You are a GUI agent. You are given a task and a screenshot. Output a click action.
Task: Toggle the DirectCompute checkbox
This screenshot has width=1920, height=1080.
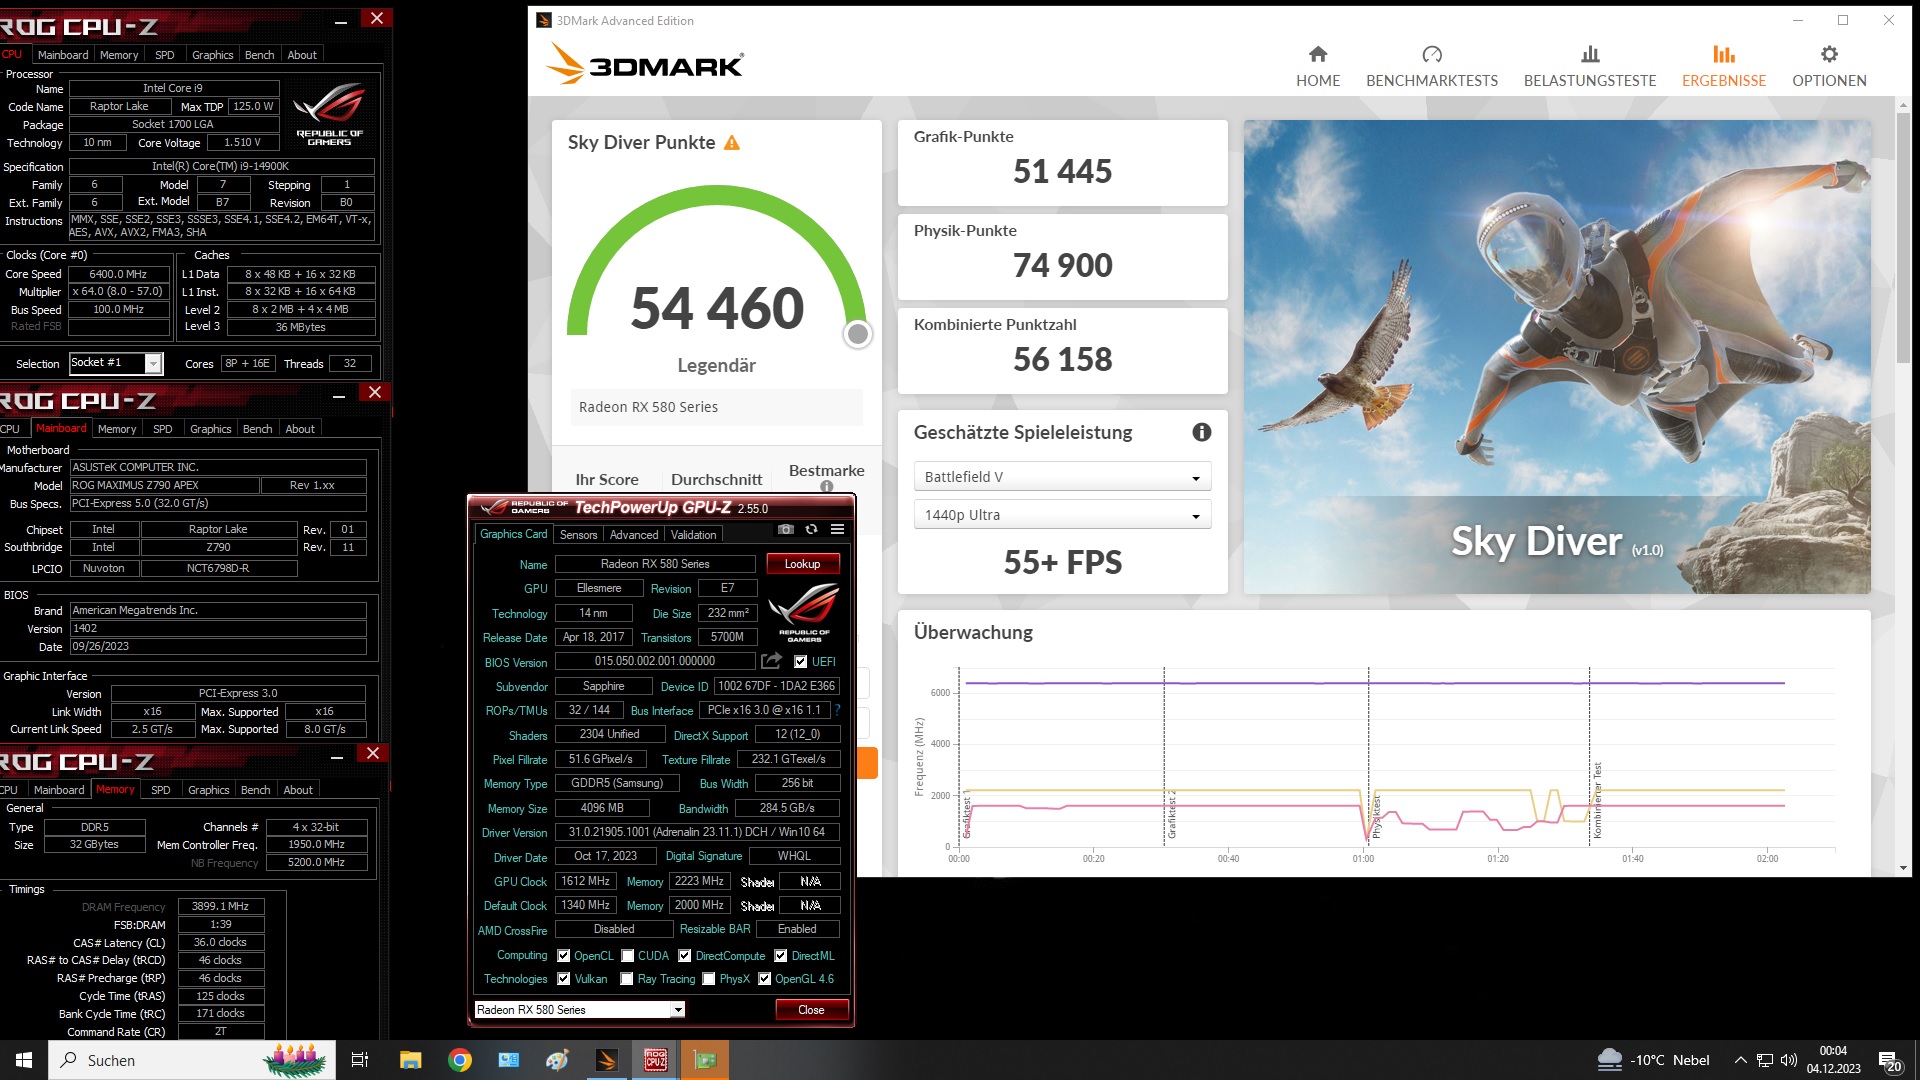click(x=685, y=956)
